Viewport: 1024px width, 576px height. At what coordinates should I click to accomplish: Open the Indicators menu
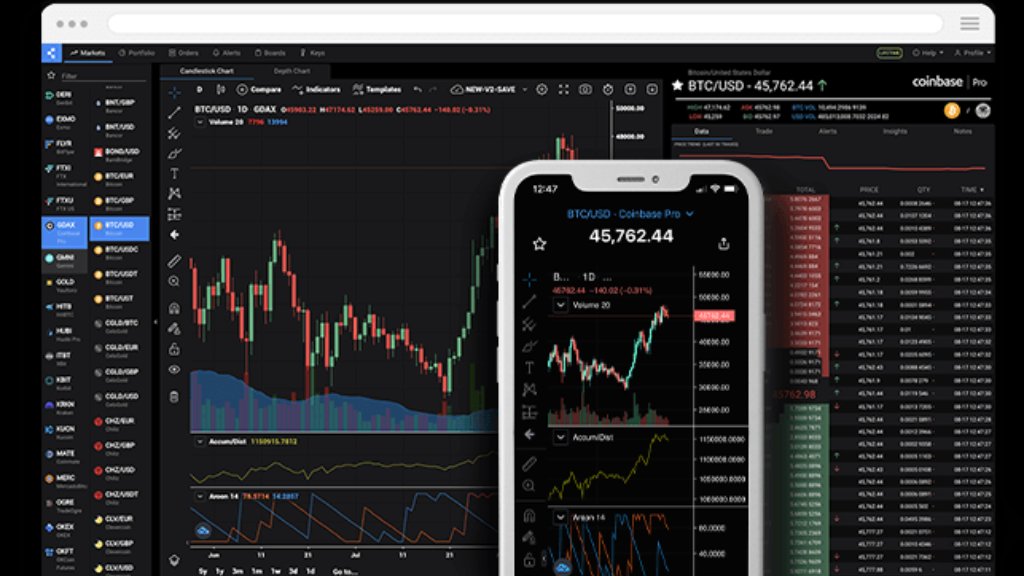(x=316, y=89)
